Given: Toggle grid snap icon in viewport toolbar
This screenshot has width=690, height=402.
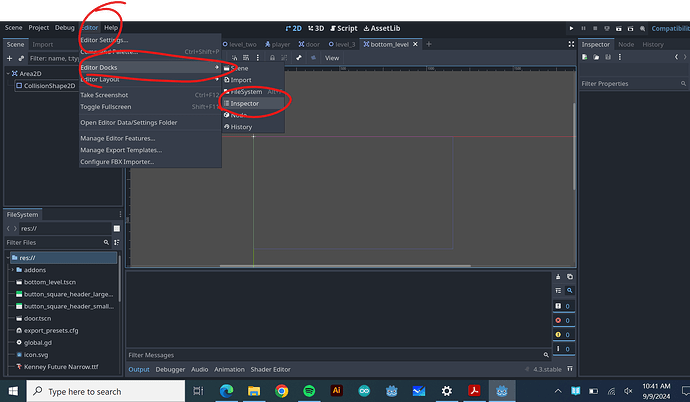Looking at the screenshot, I should 246,58.
